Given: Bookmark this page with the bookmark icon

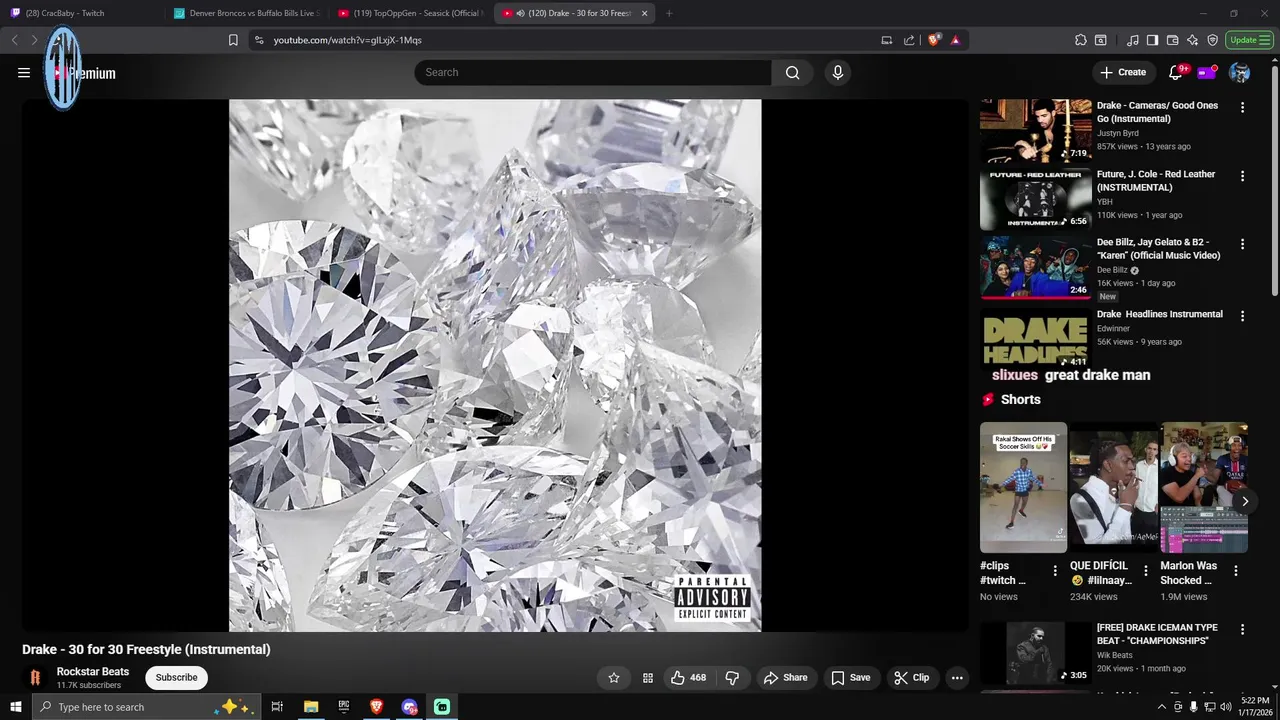Looking at the screenshot, I should (233, 40).
